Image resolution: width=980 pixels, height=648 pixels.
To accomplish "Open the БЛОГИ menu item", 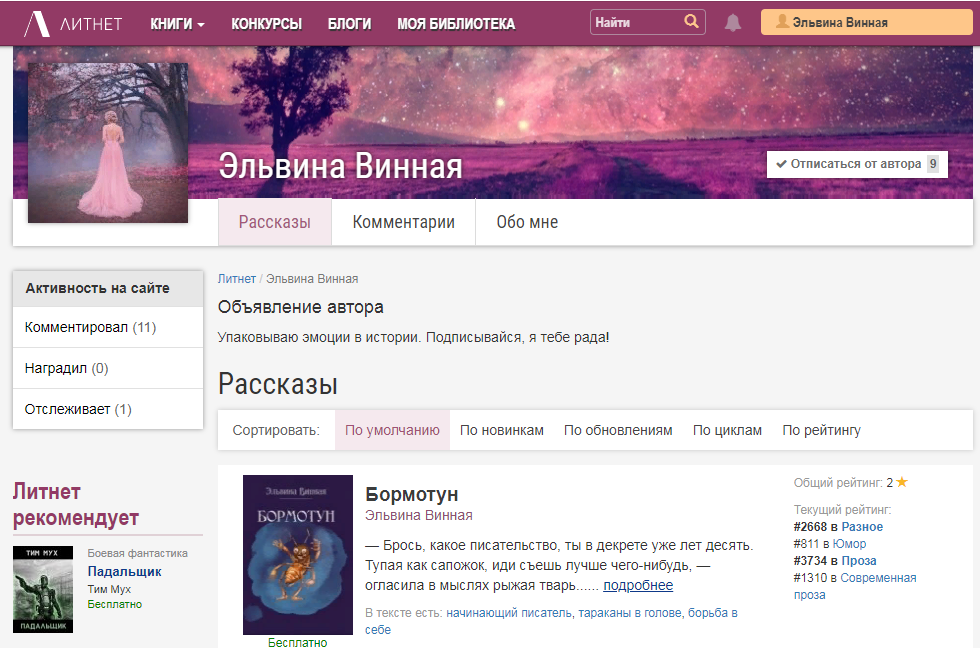I will (349, 22).
